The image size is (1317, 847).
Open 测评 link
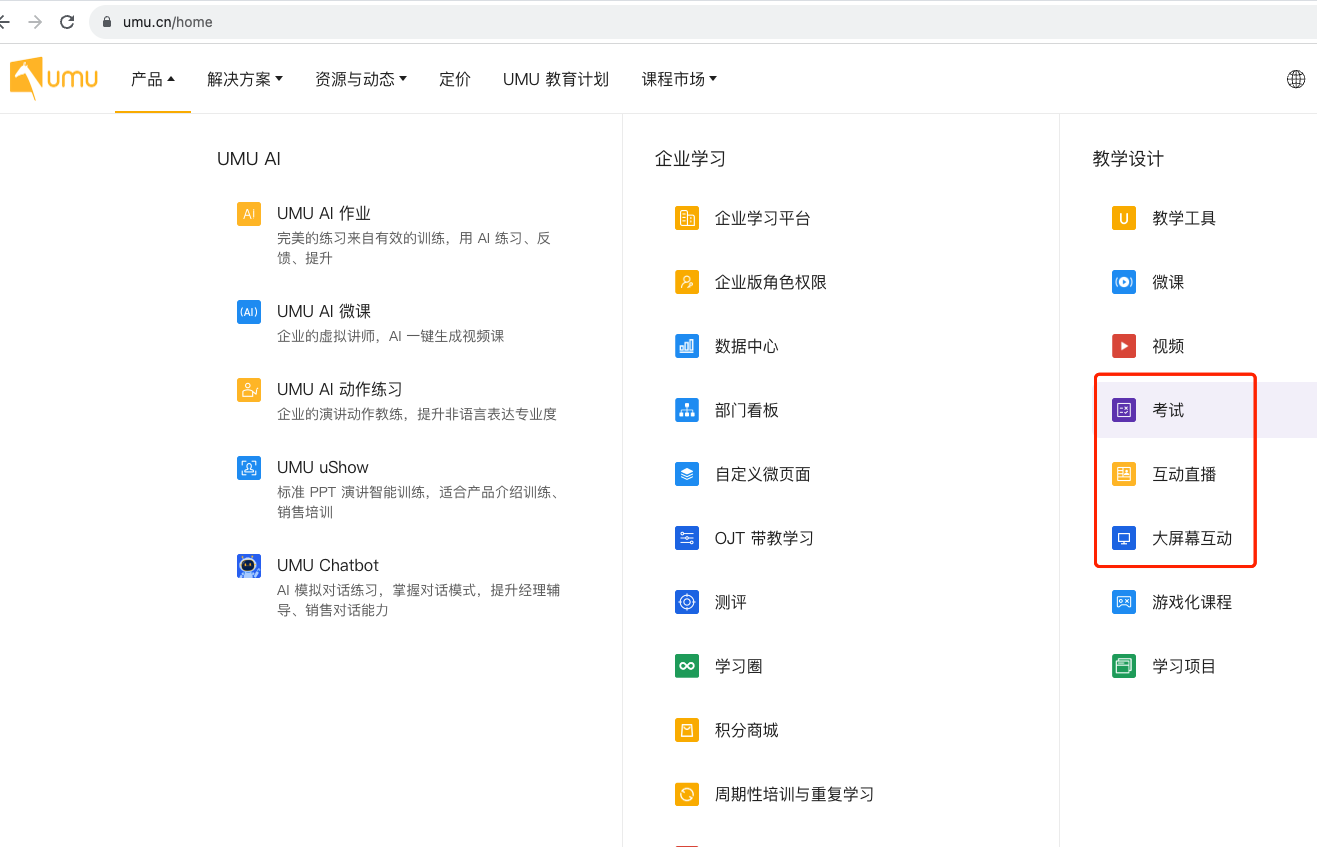click(x=731, y=602)
